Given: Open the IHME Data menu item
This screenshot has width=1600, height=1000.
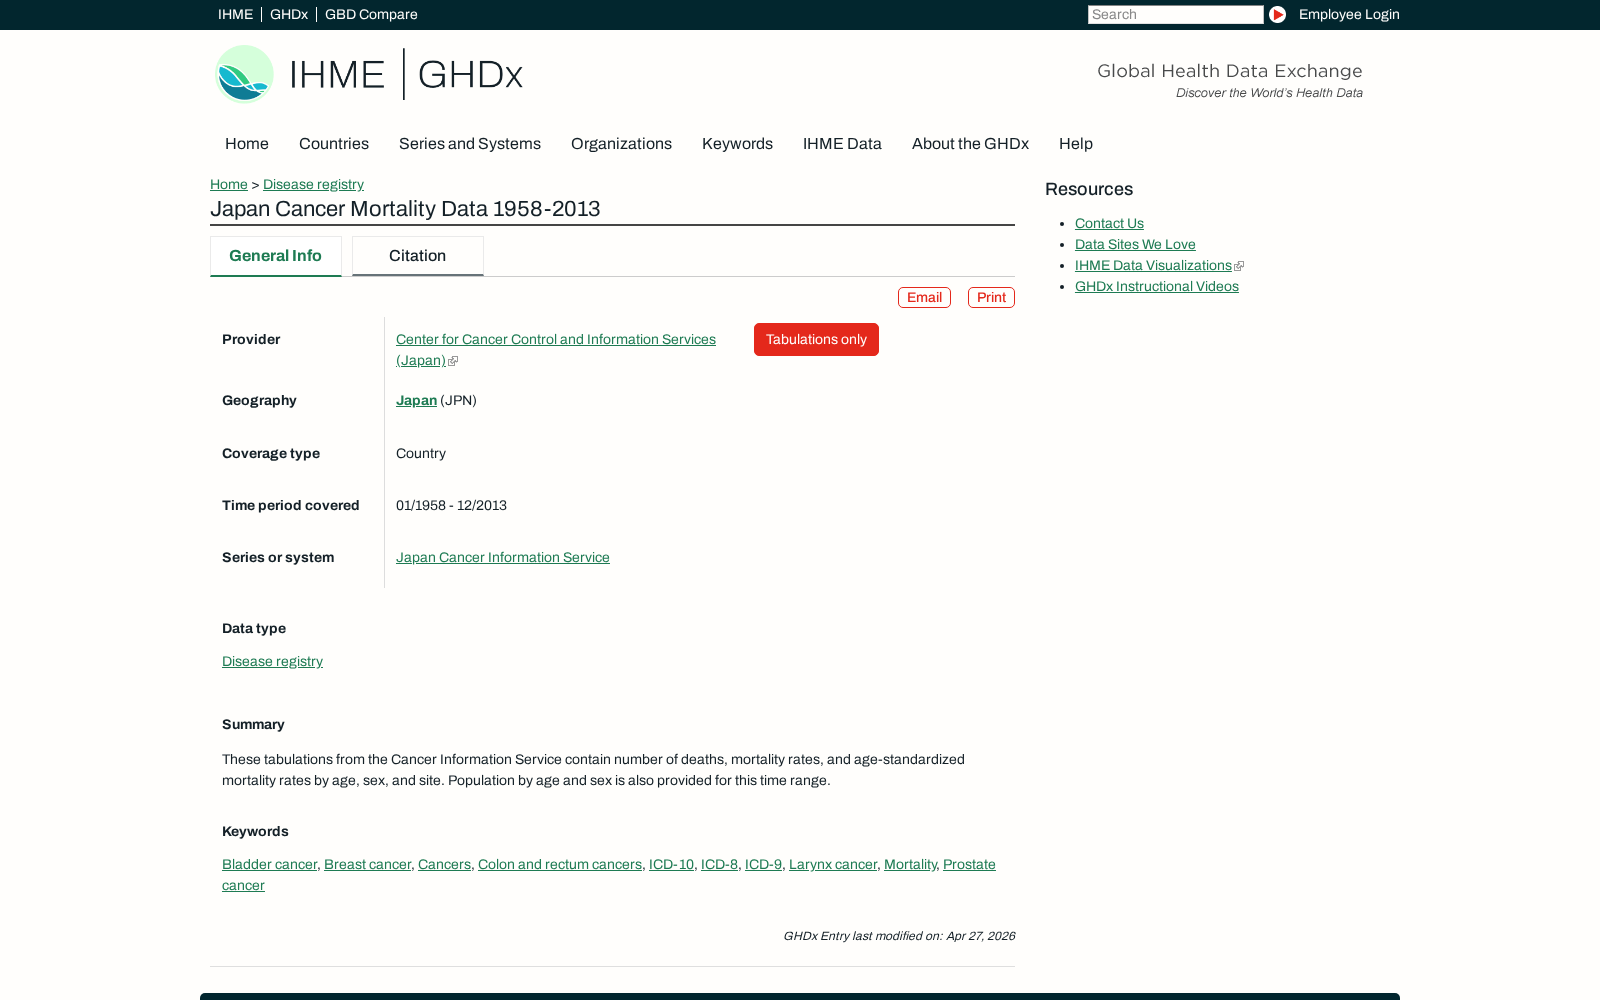Looking at the screenshot, I should coord(842,144).
